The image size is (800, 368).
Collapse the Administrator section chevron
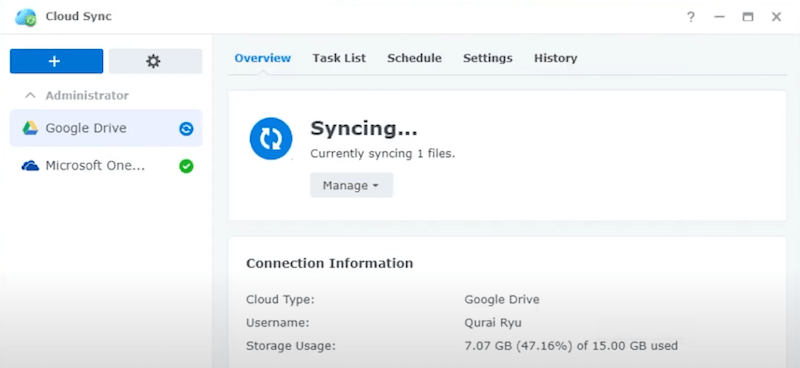tap(31, 95)
